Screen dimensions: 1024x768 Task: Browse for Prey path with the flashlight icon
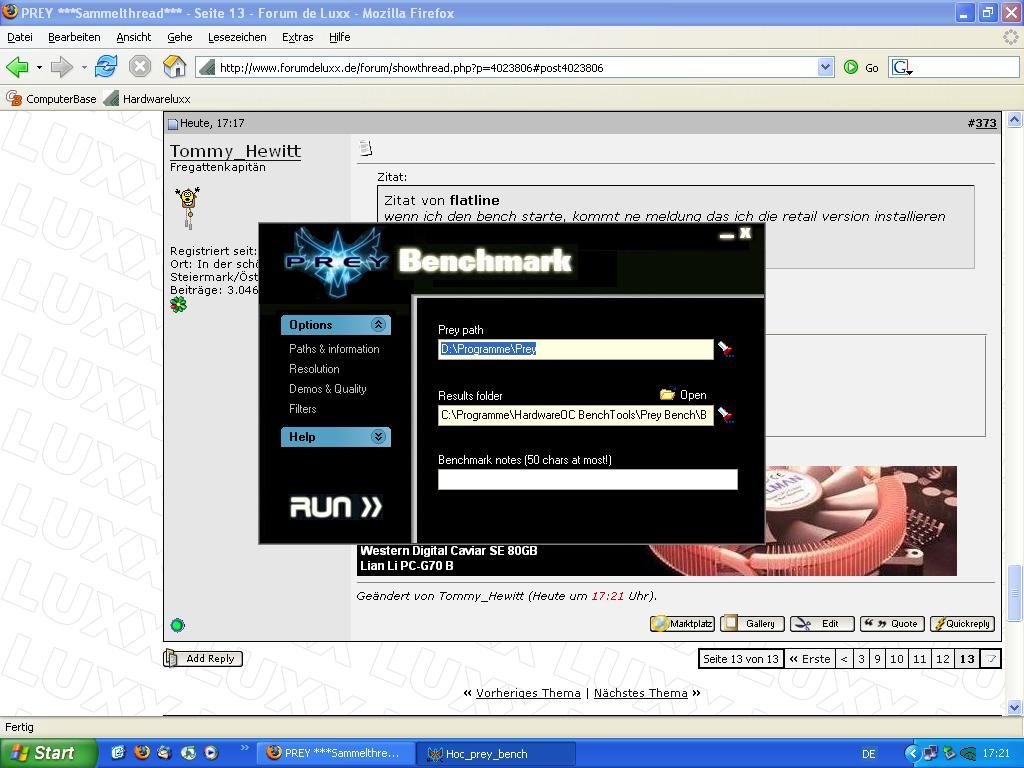[726, 349]
